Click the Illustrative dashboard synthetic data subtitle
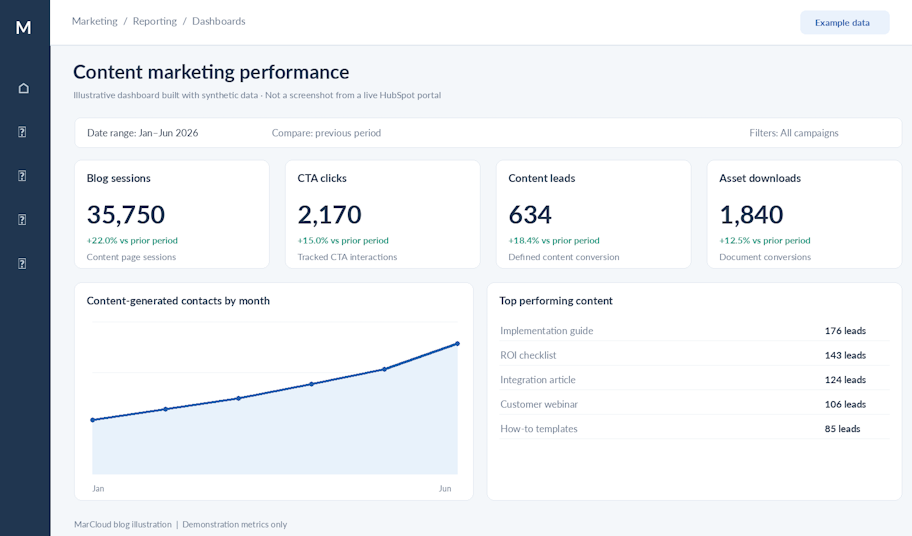The image size is (912, 536). coord(257,95)
